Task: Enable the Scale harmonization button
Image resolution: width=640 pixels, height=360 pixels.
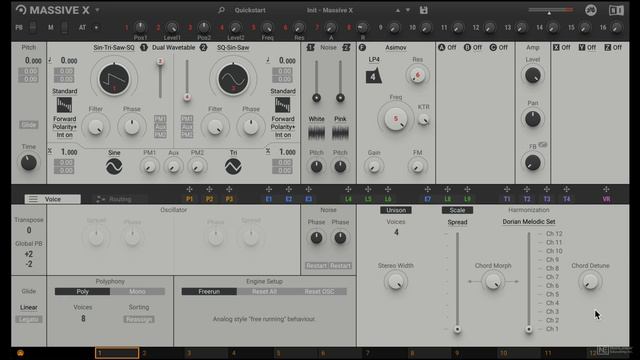Action: pyautogui.click(x=457, y=210)
